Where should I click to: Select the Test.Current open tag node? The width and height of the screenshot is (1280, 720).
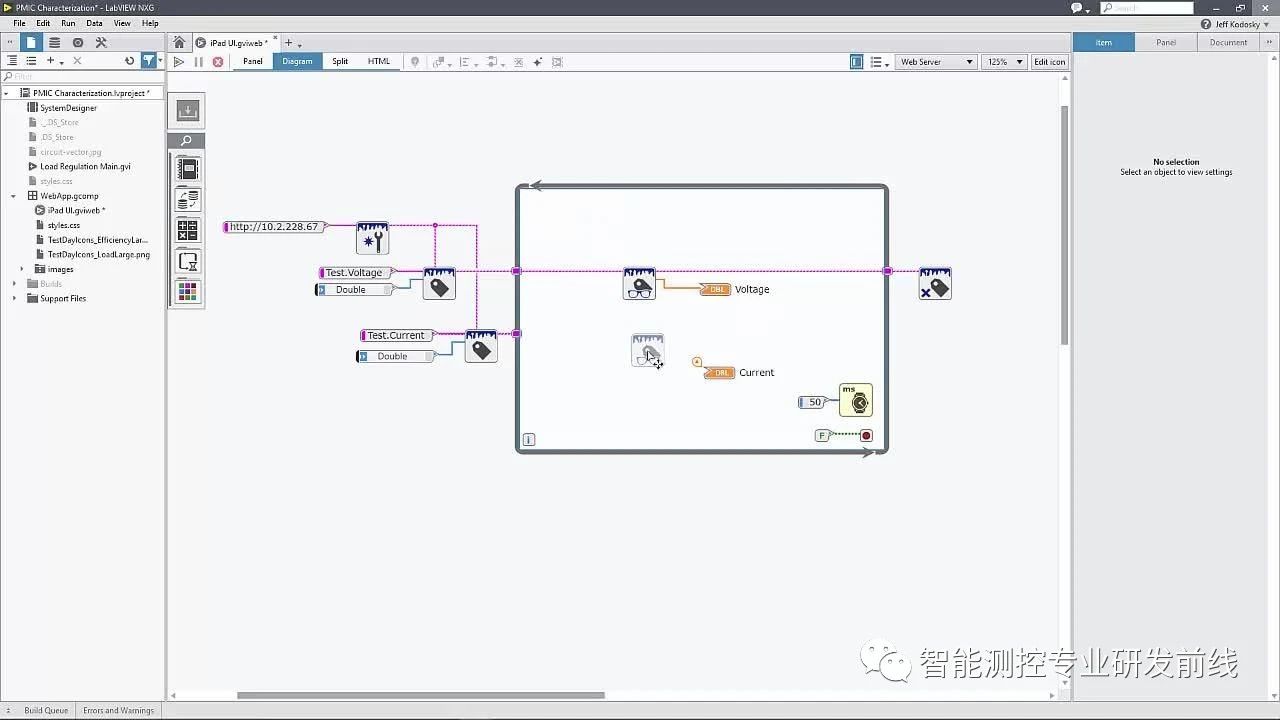click(481, 346)
